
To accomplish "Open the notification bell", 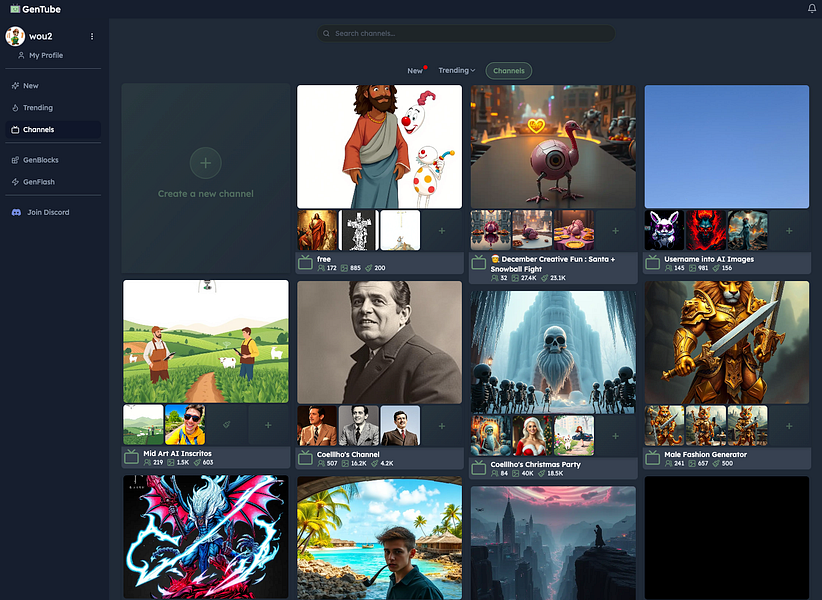I will (810, 8).
